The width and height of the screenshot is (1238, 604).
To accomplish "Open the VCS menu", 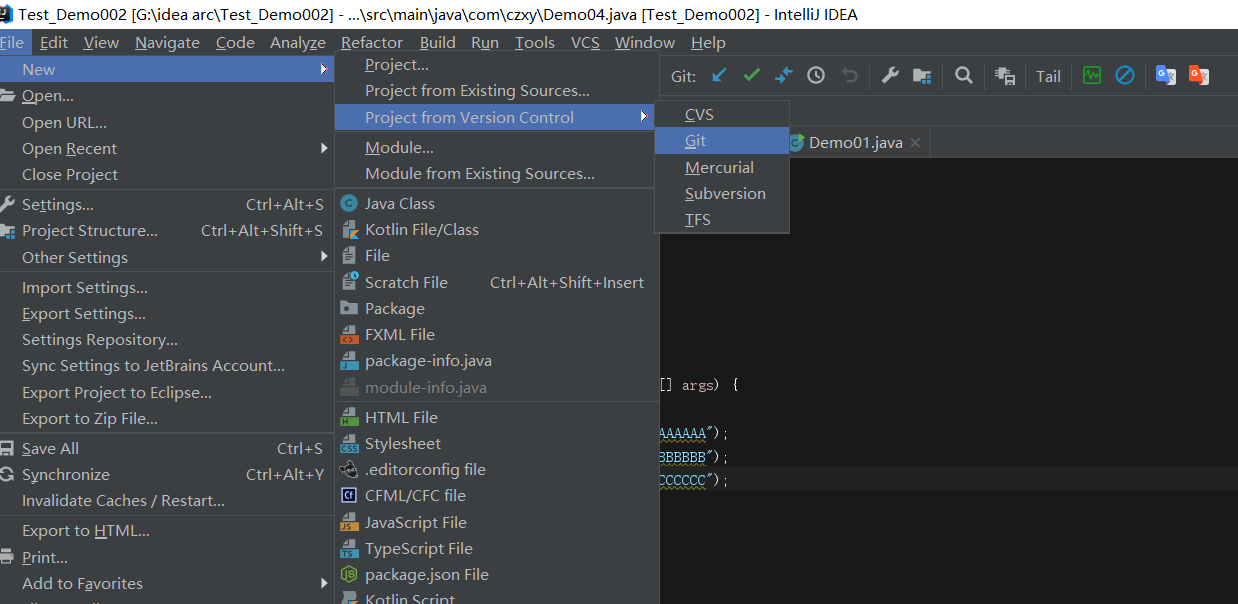I will coord(585,42).
